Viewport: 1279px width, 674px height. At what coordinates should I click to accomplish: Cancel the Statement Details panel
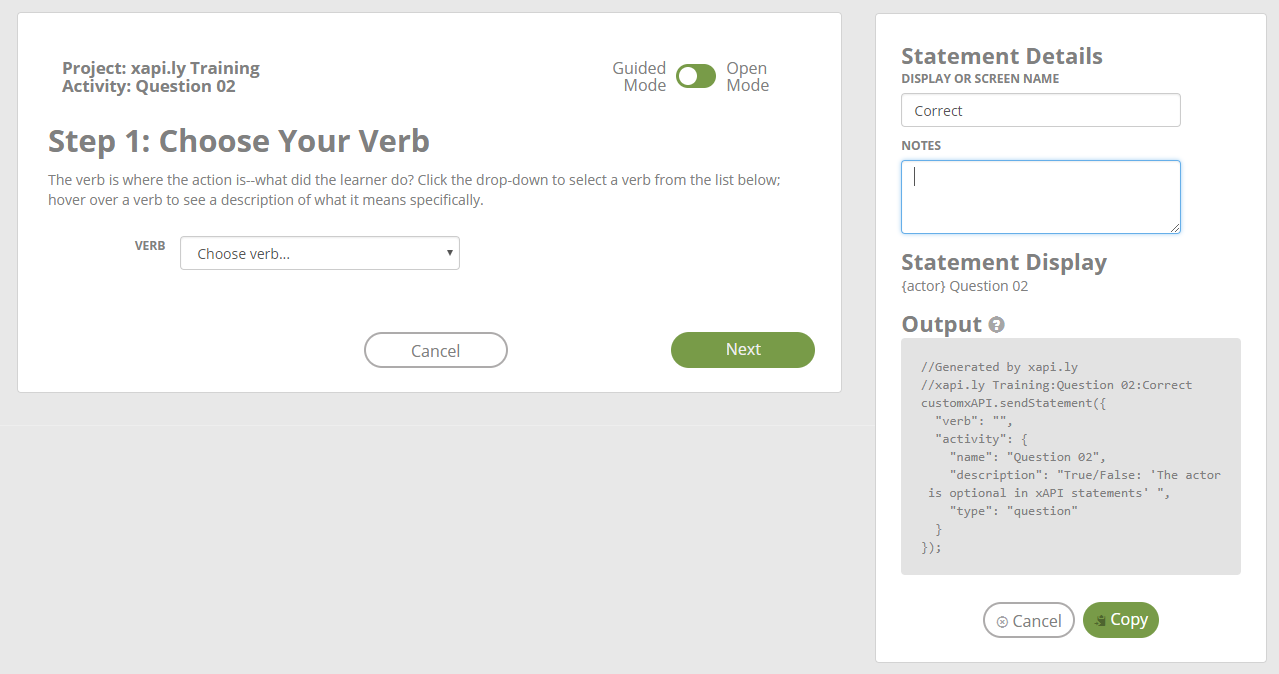click(x=1028, y=620)
